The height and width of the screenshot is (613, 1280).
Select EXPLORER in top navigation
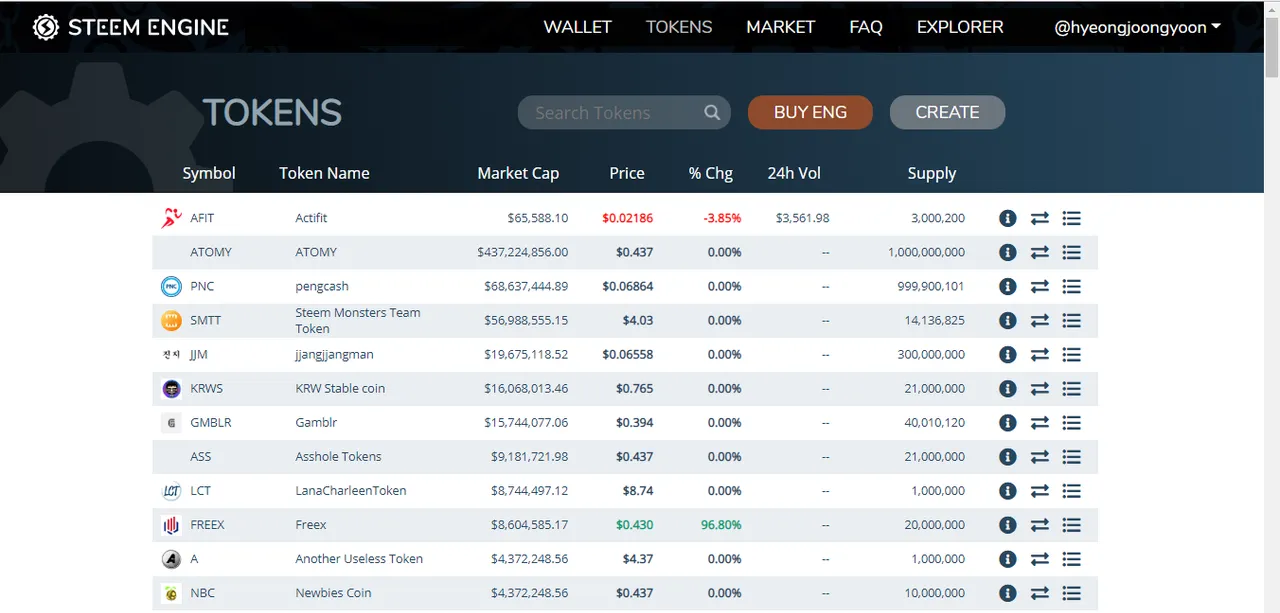click(959, 27)
